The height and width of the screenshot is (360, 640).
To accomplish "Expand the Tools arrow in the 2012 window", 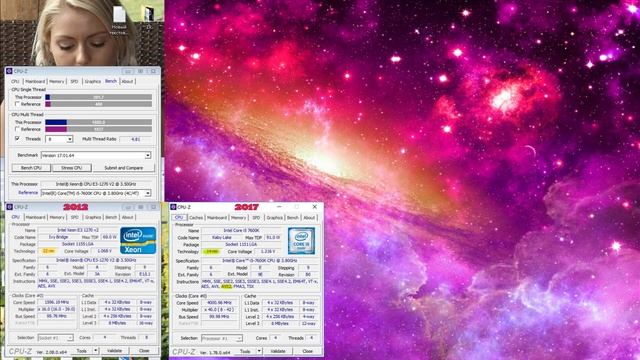I will click(x=96, y=351).
